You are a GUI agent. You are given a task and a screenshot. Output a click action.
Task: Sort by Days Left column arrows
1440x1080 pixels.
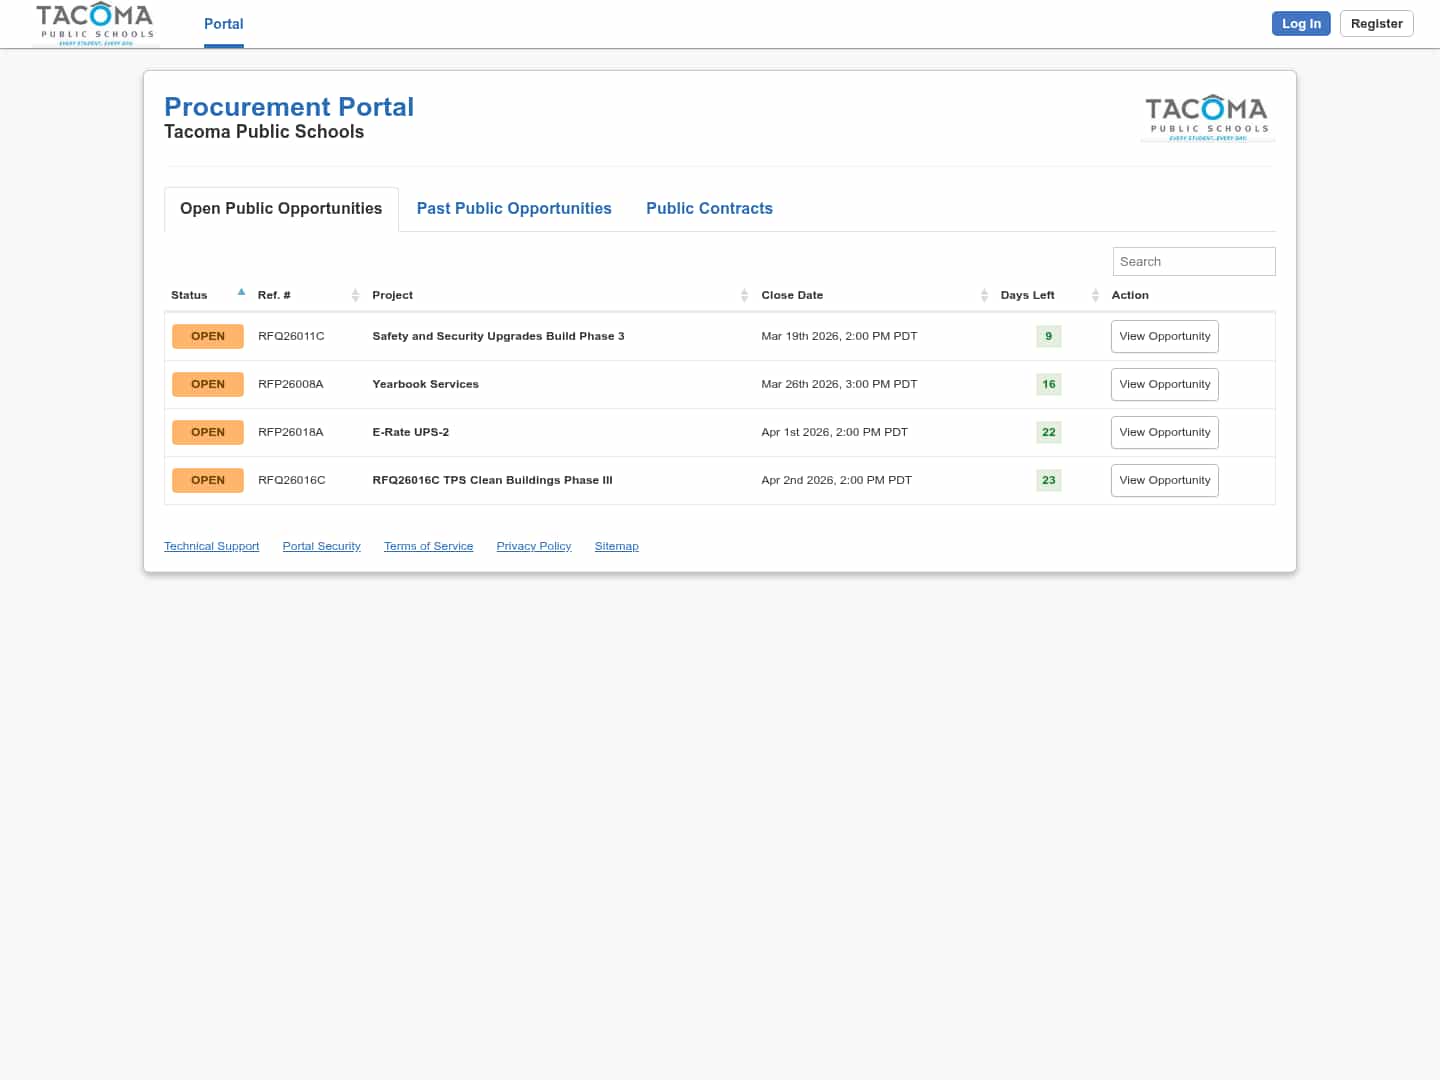(1095, 295)
